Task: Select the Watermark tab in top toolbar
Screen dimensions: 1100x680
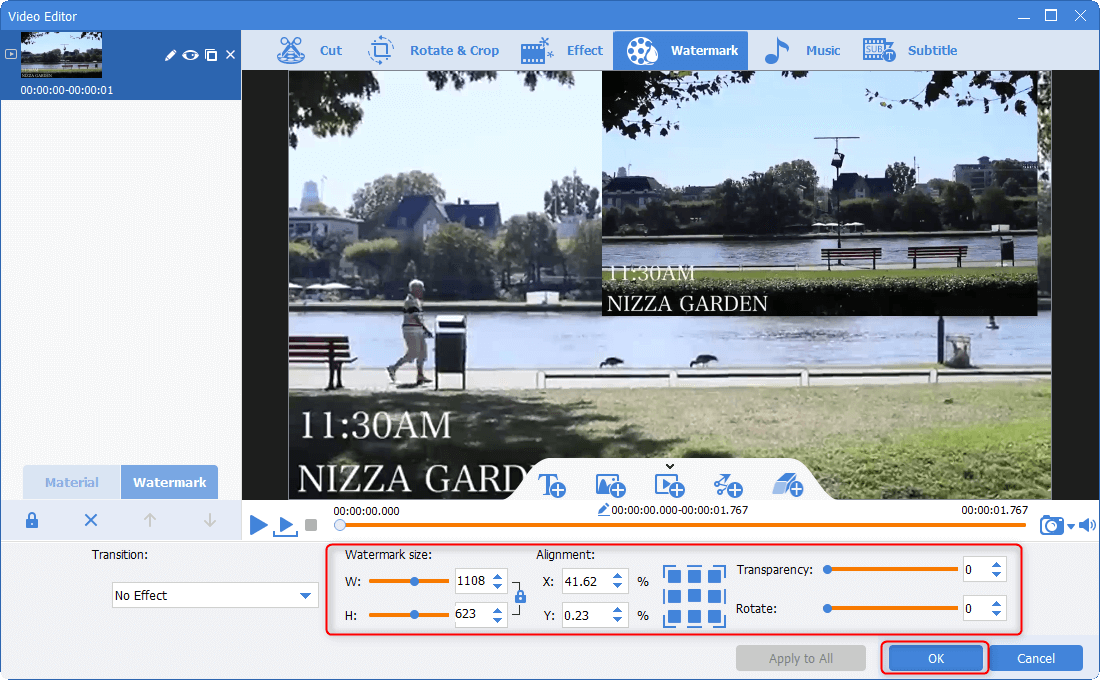Action: pyautogui.click(x=681, y=51)
